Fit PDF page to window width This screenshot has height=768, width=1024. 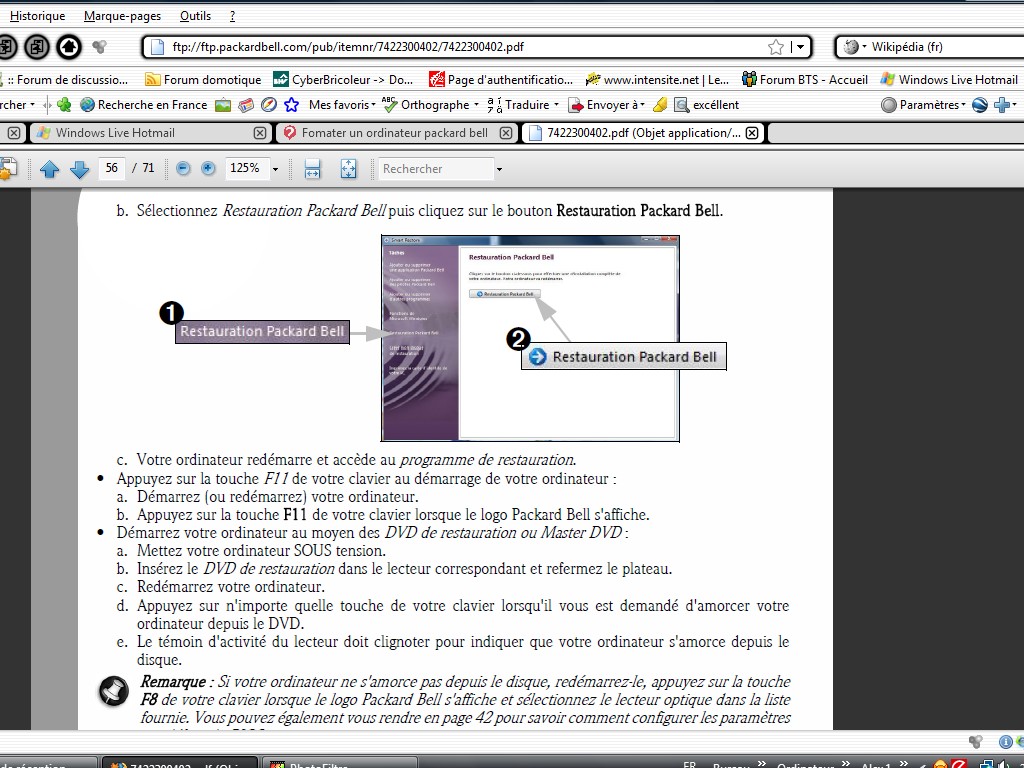312,169
